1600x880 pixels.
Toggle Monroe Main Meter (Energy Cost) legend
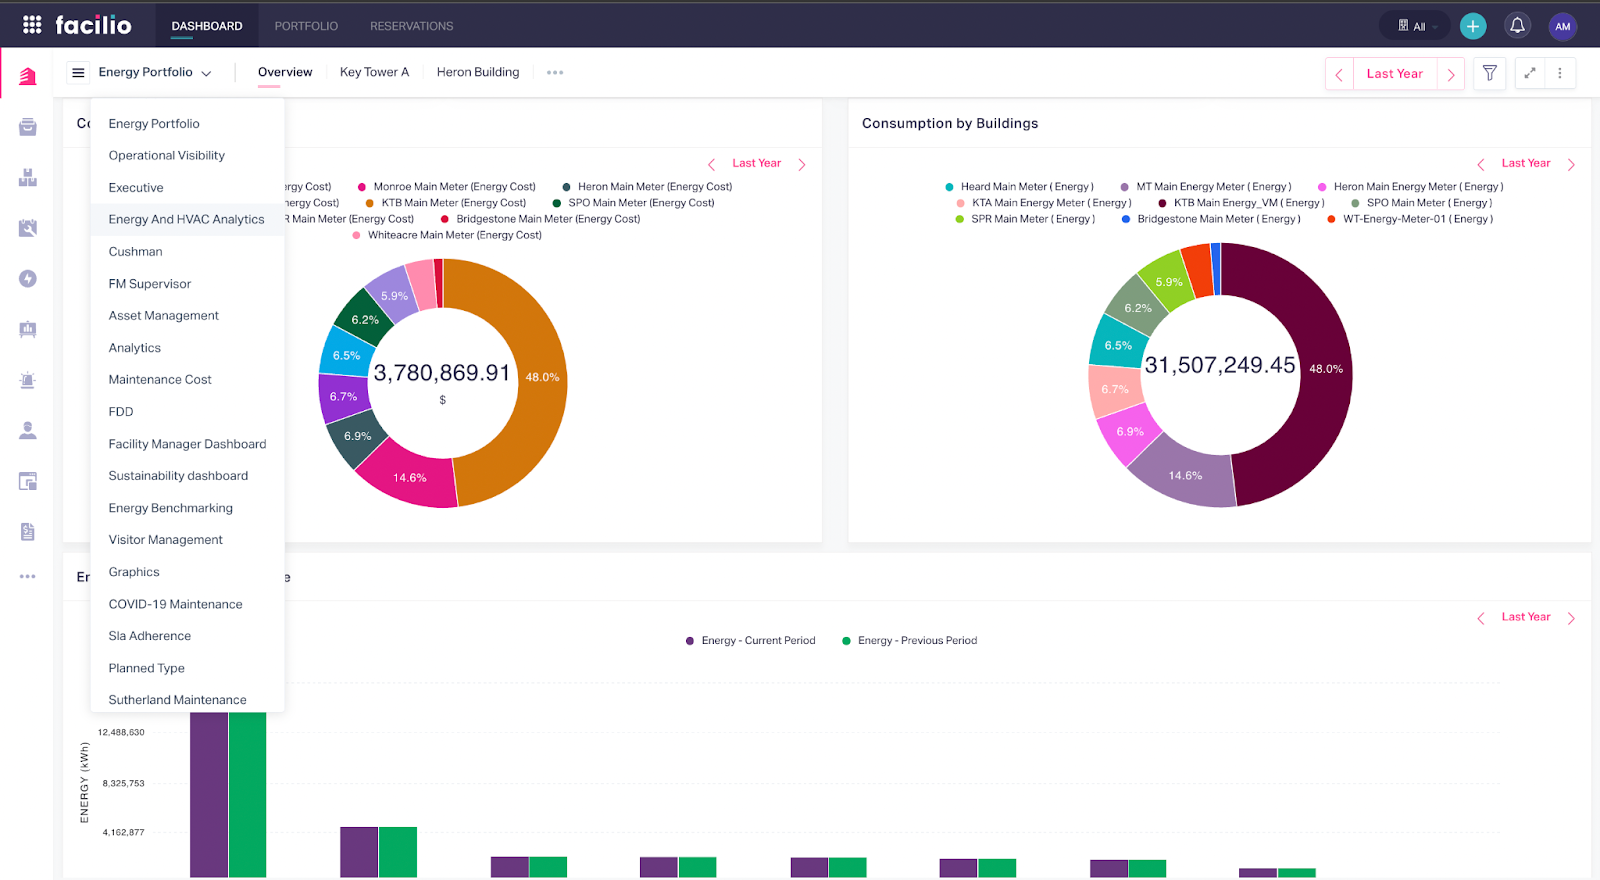[447, 187]
